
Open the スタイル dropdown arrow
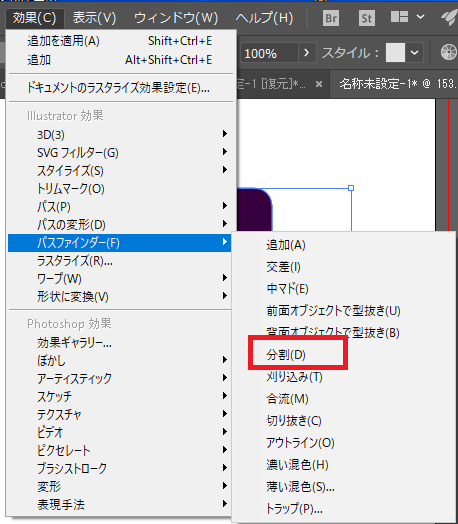click(414, 52)
